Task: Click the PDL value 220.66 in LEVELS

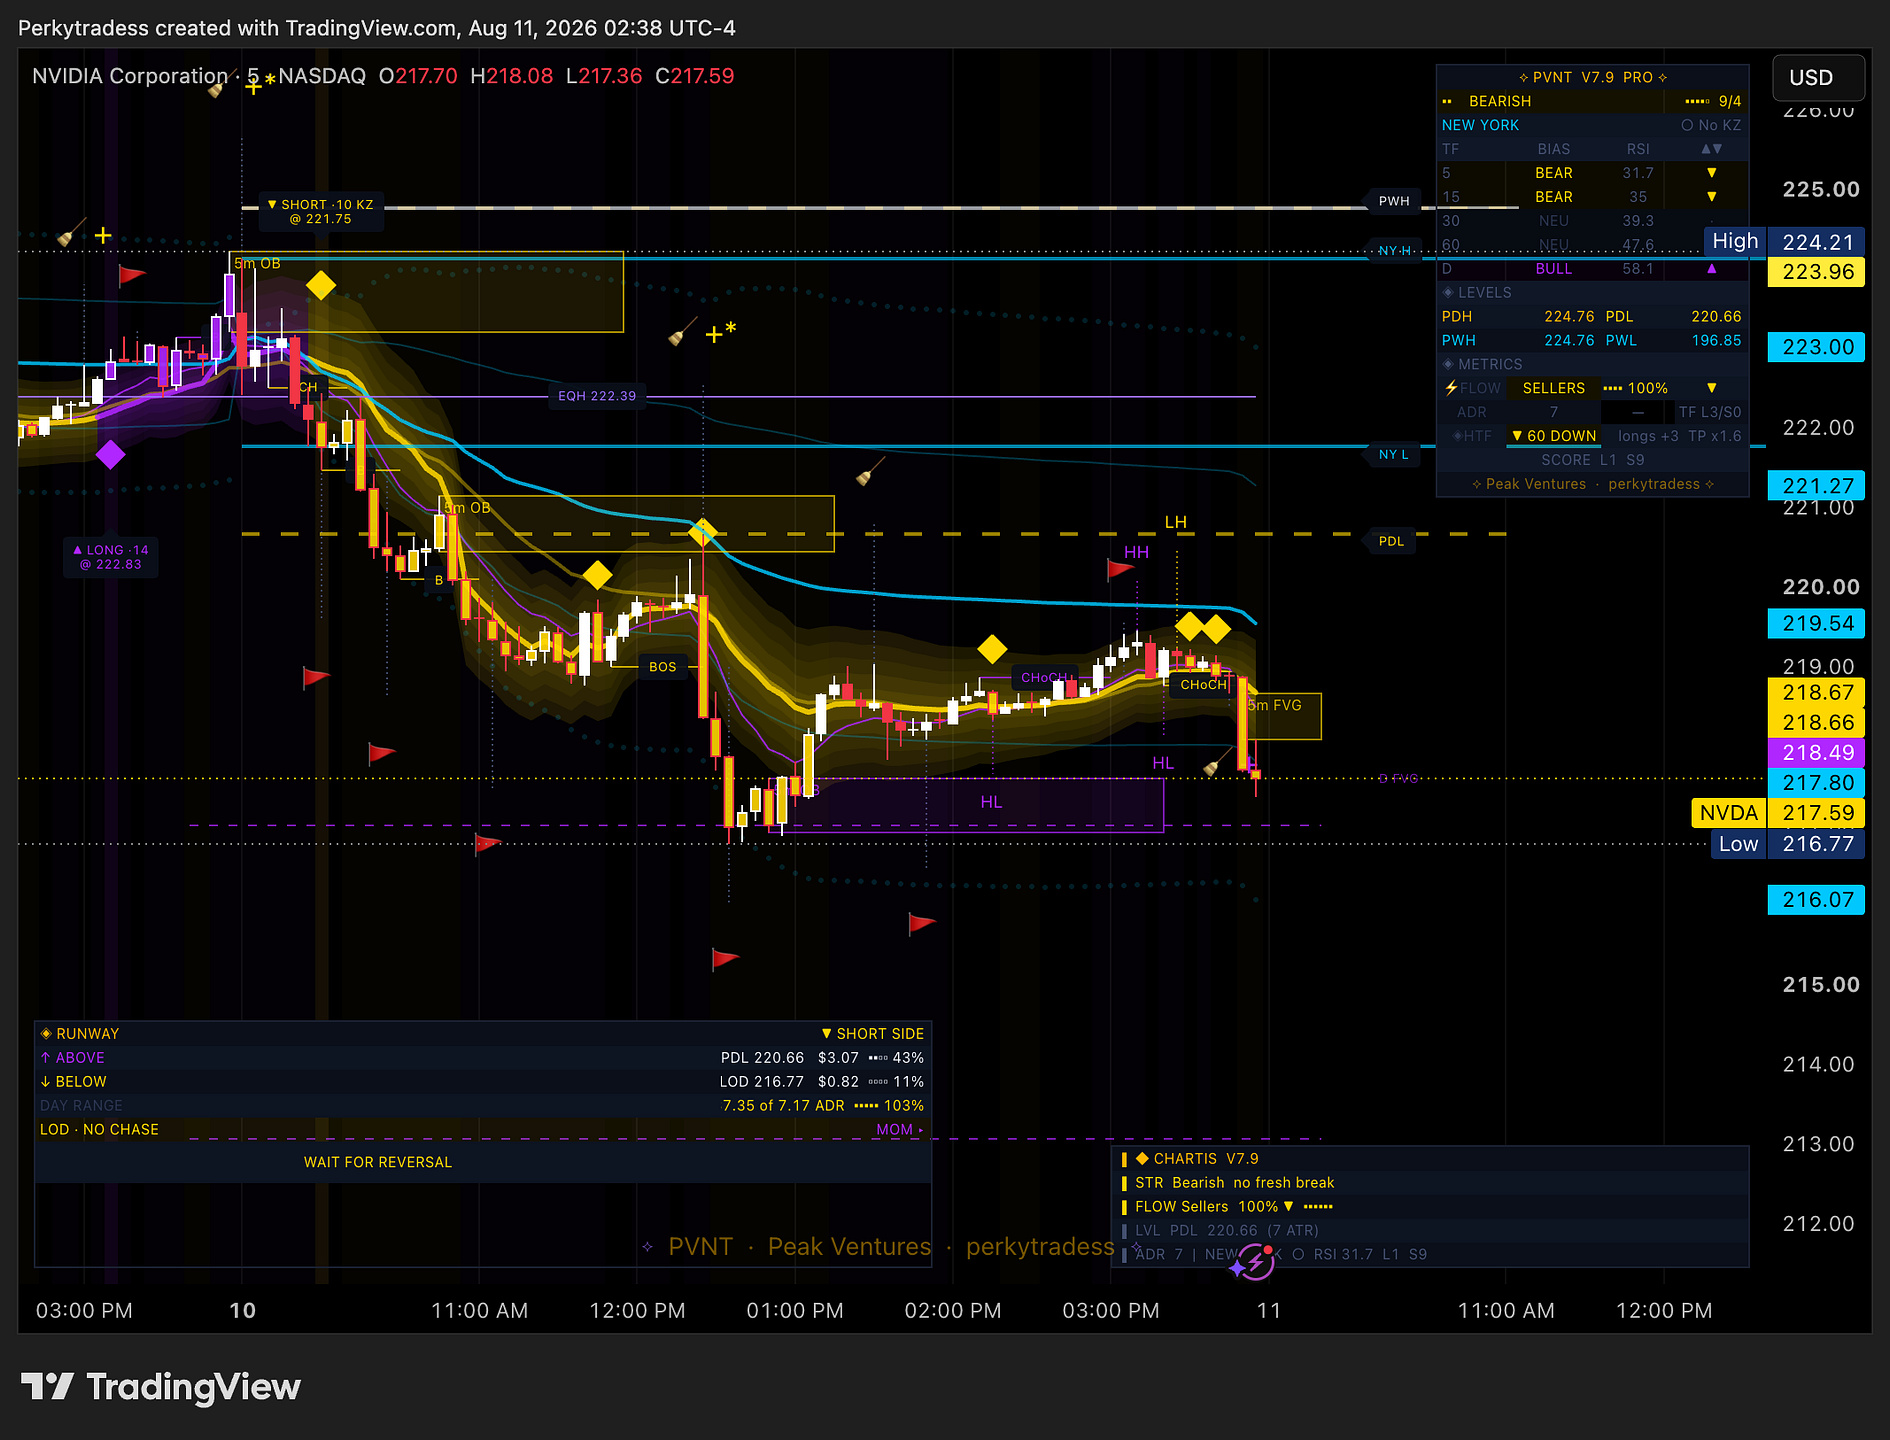Action: pos(1716,316)
